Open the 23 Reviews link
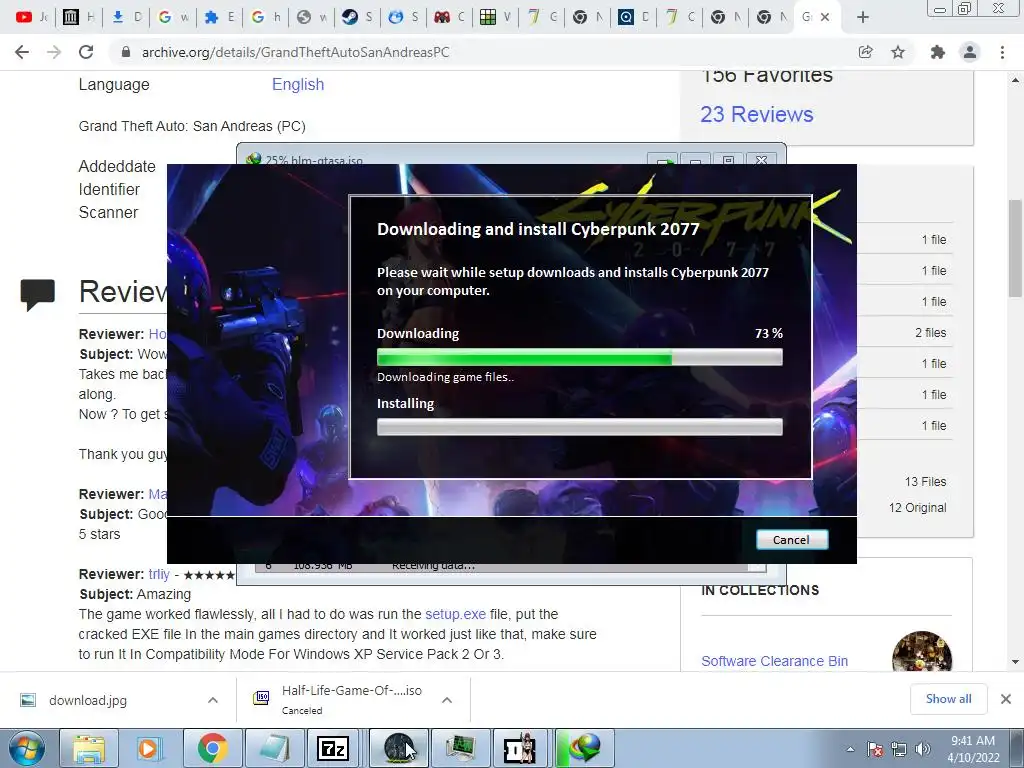 pos(757,114)
